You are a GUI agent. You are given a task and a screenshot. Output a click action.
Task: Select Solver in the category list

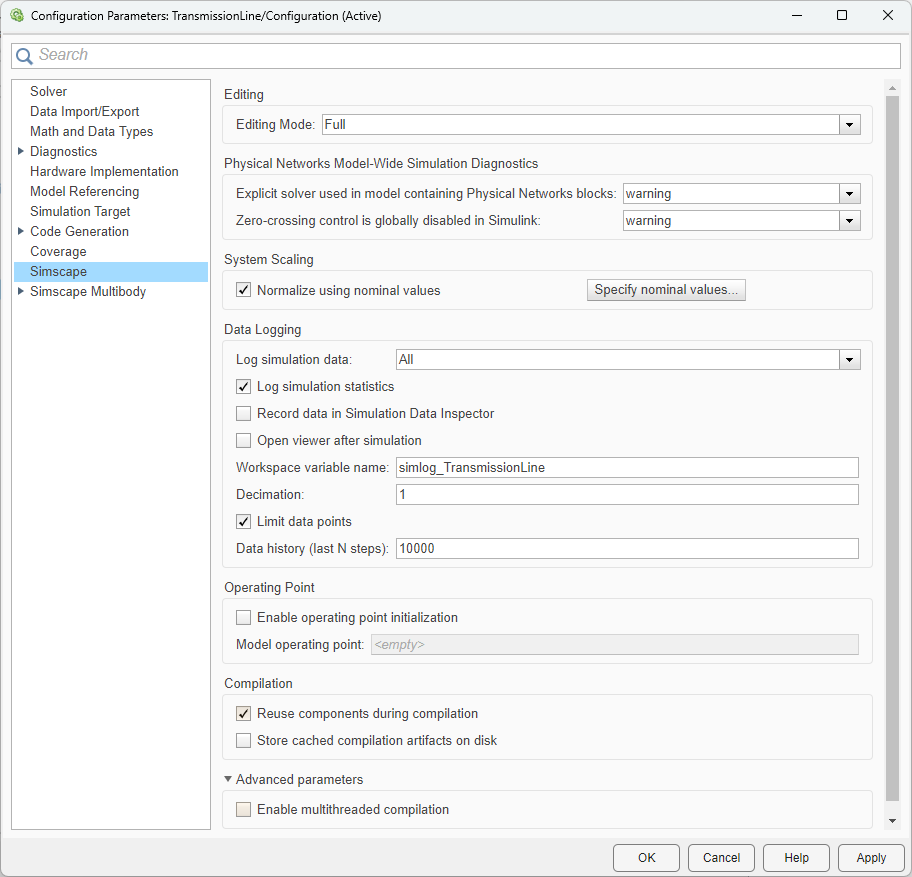pyautogui.click(x=49, y=91)
